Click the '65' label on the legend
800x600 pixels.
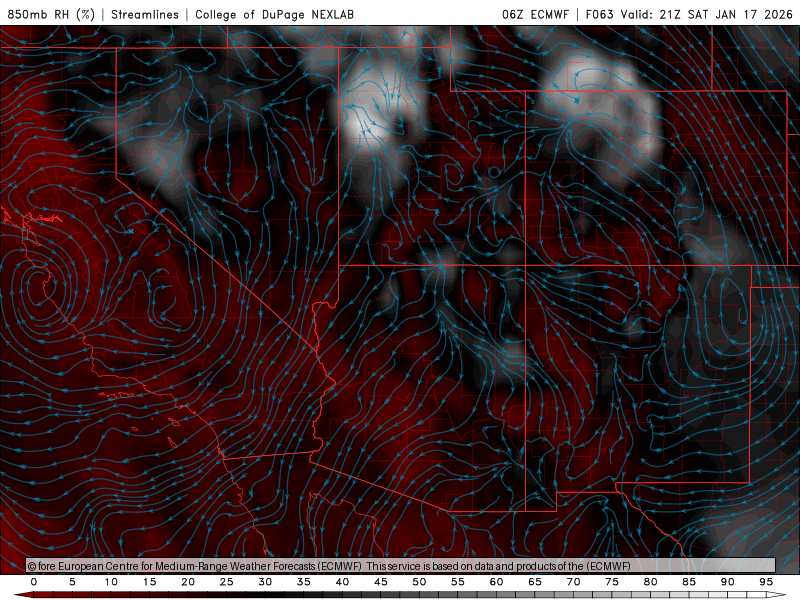click(535, 582)
